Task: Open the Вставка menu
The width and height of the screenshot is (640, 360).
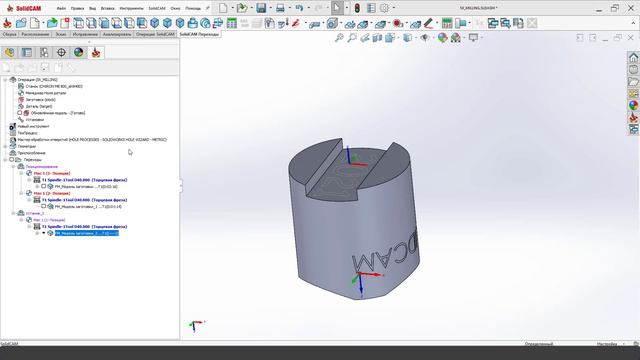Action: (x=108, y=8)
